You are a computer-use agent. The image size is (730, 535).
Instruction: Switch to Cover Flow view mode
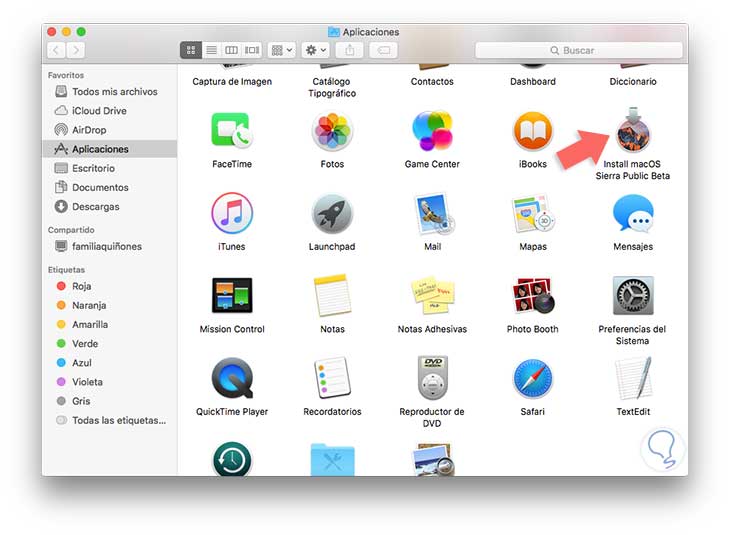[x=252, y=50]
